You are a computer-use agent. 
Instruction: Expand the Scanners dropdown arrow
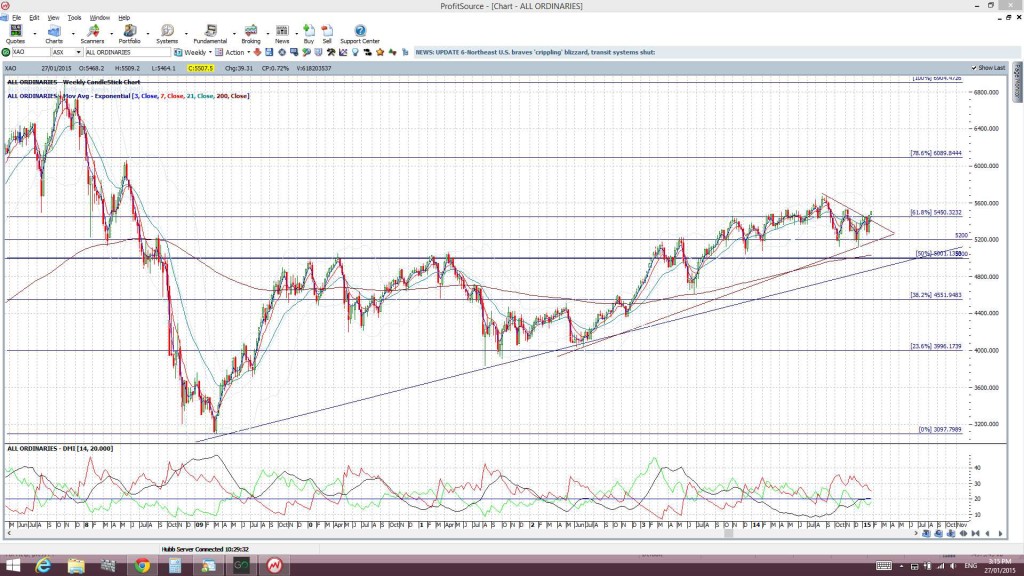point(110,33)
